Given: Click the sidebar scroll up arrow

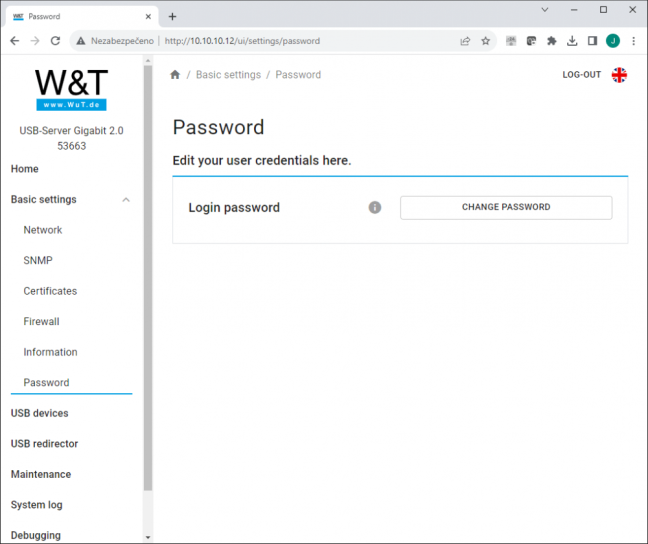Looking at the screenshot, I should tap(148, 61).
